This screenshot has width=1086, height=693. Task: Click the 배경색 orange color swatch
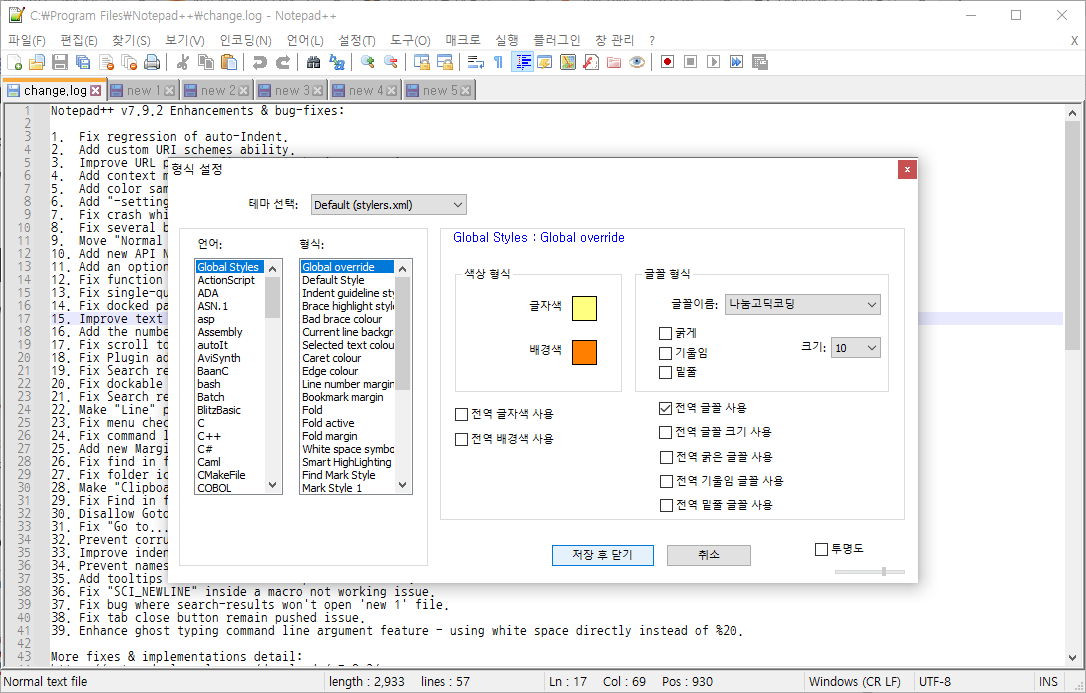point(584,352)
